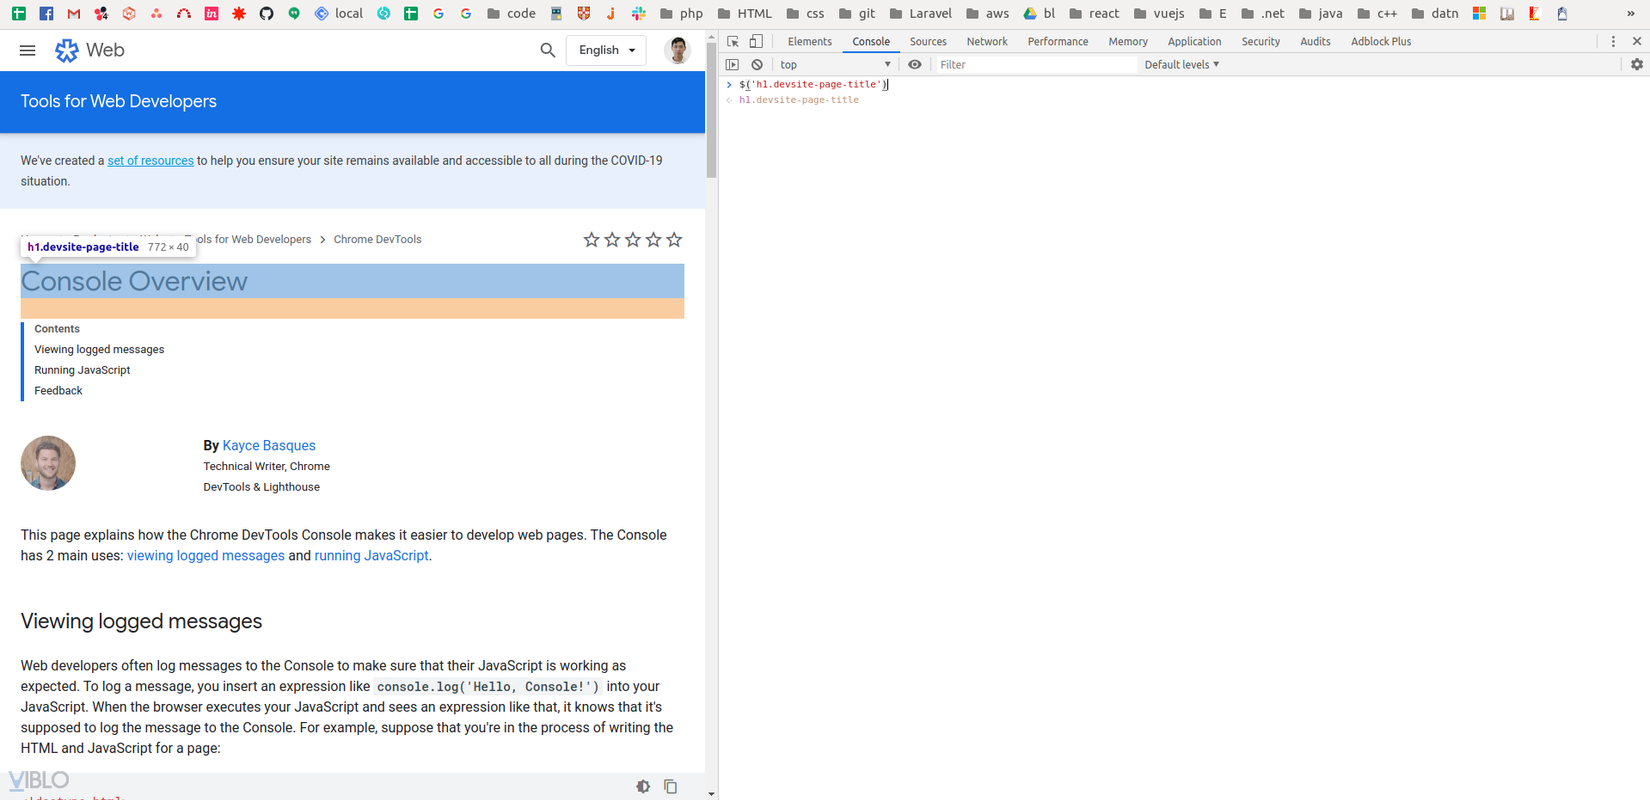Viewport: 1650px width, 800px height.
Task: Open the English language dropdown
Action: pos(606,50)
